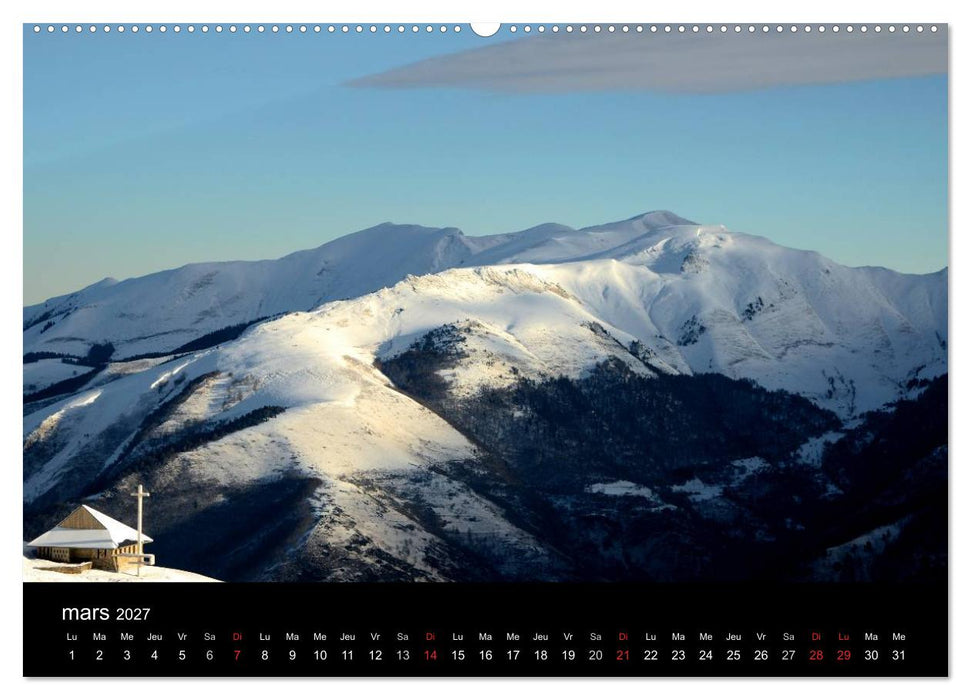
Task: Select day 1 in the calendar strip
Action: click(72, 655)
